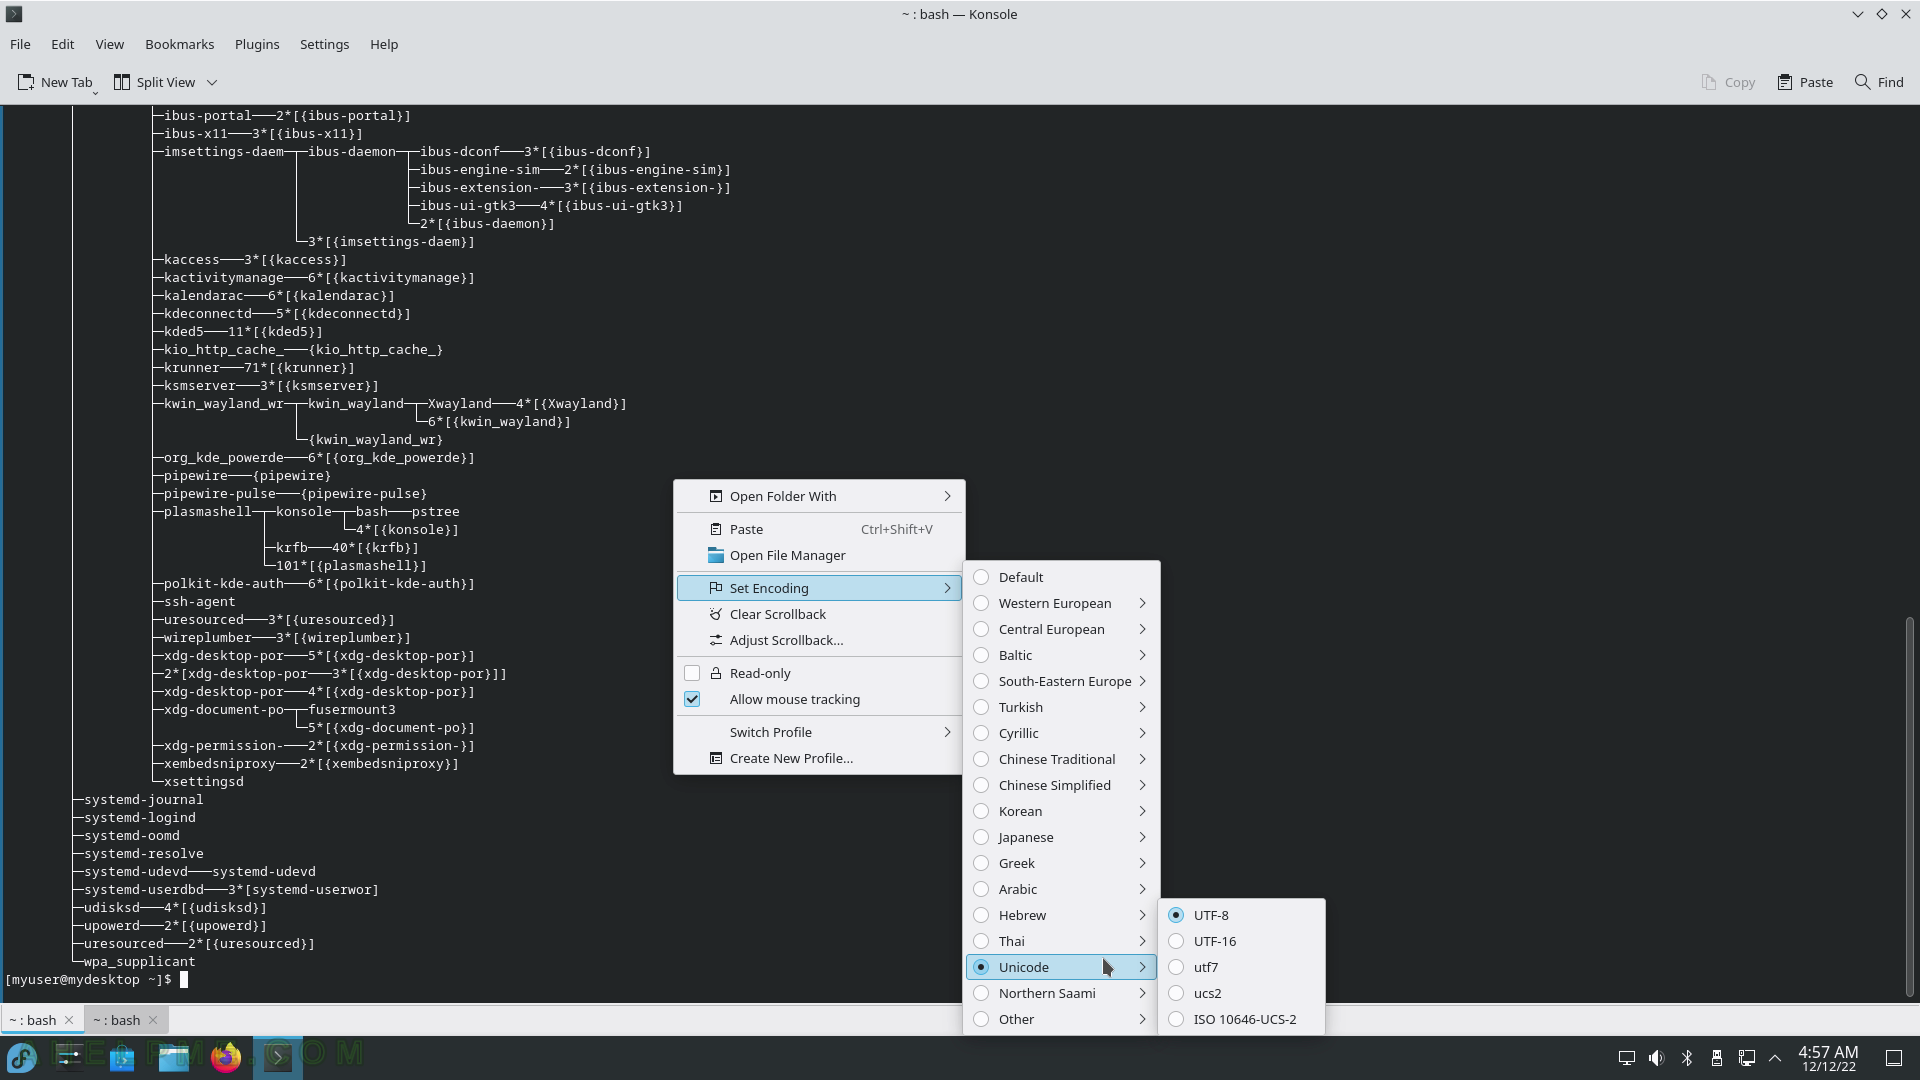Expand Central European encodings
This screenshot has height=1080, width=1920.
tap(1061, 629)
